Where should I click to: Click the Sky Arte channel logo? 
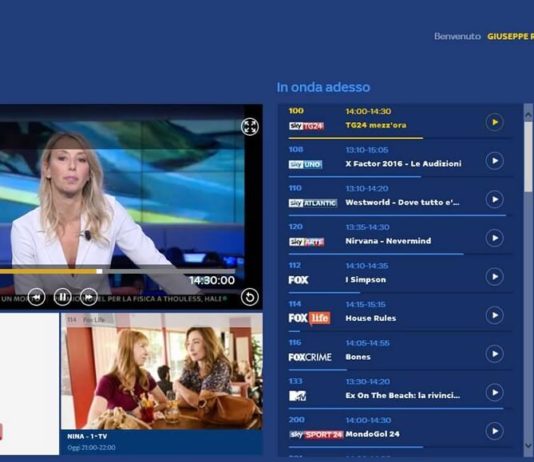click(306, 242)
